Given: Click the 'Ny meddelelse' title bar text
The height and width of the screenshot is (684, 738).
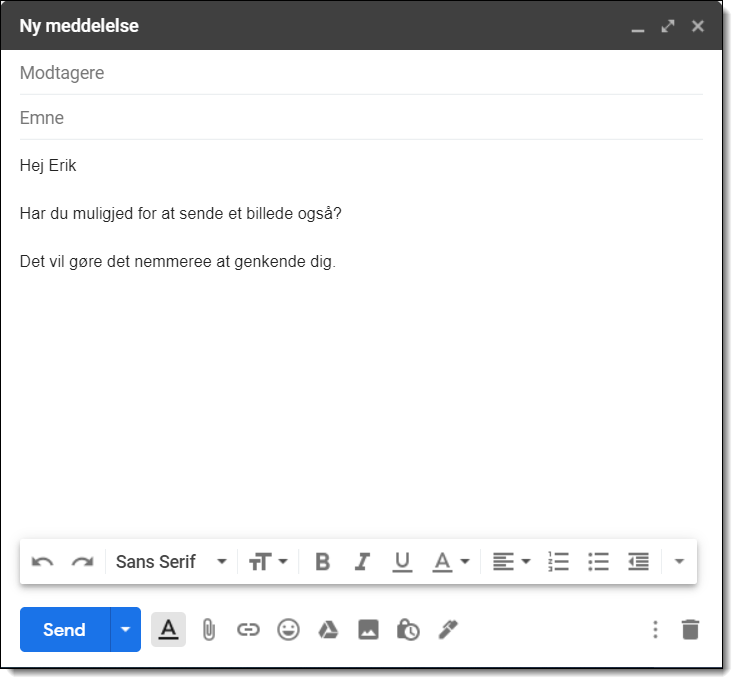Looking at the screenshot, I should click(79, 26).
